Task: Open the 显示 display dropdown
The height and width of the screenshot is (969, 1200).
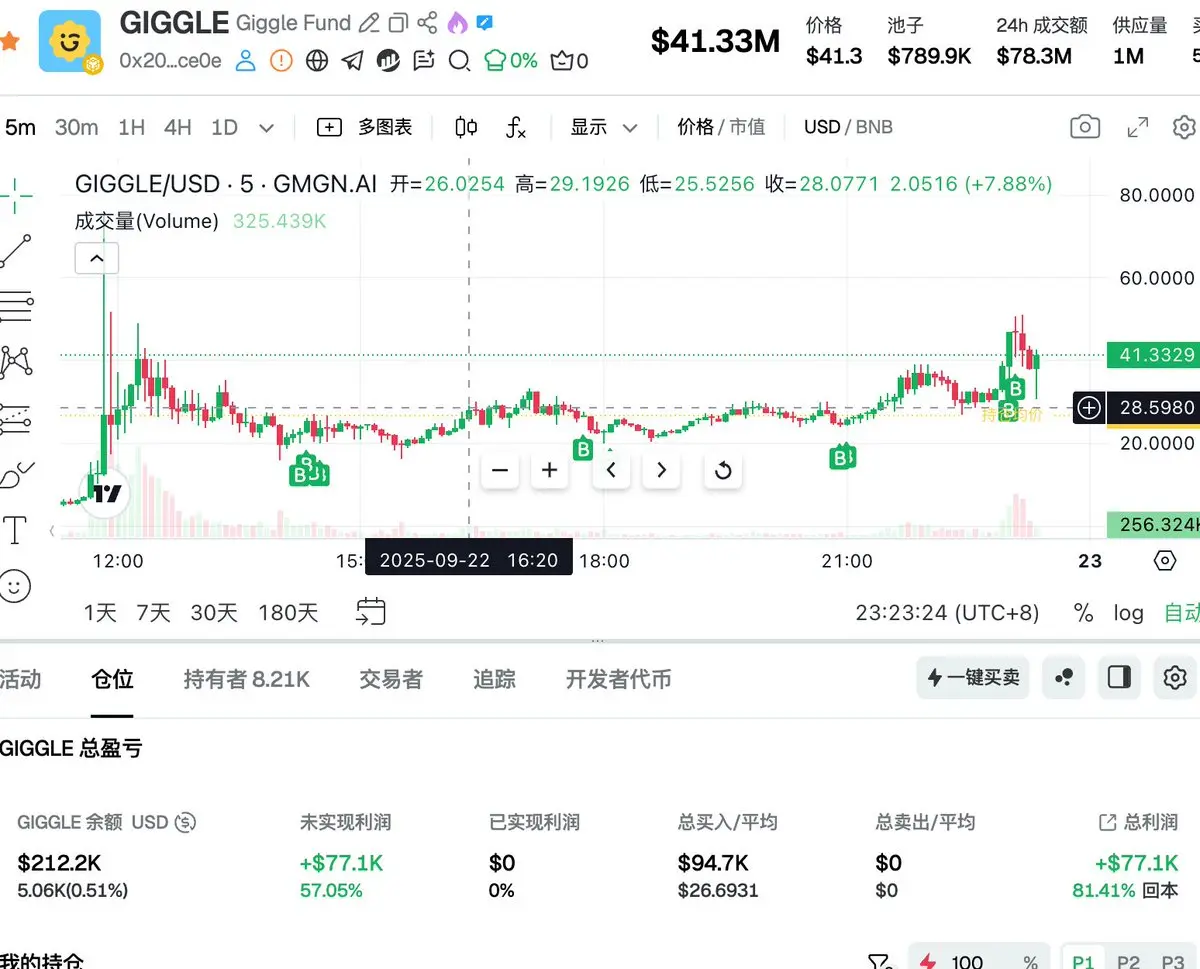Action: point(604,127)
